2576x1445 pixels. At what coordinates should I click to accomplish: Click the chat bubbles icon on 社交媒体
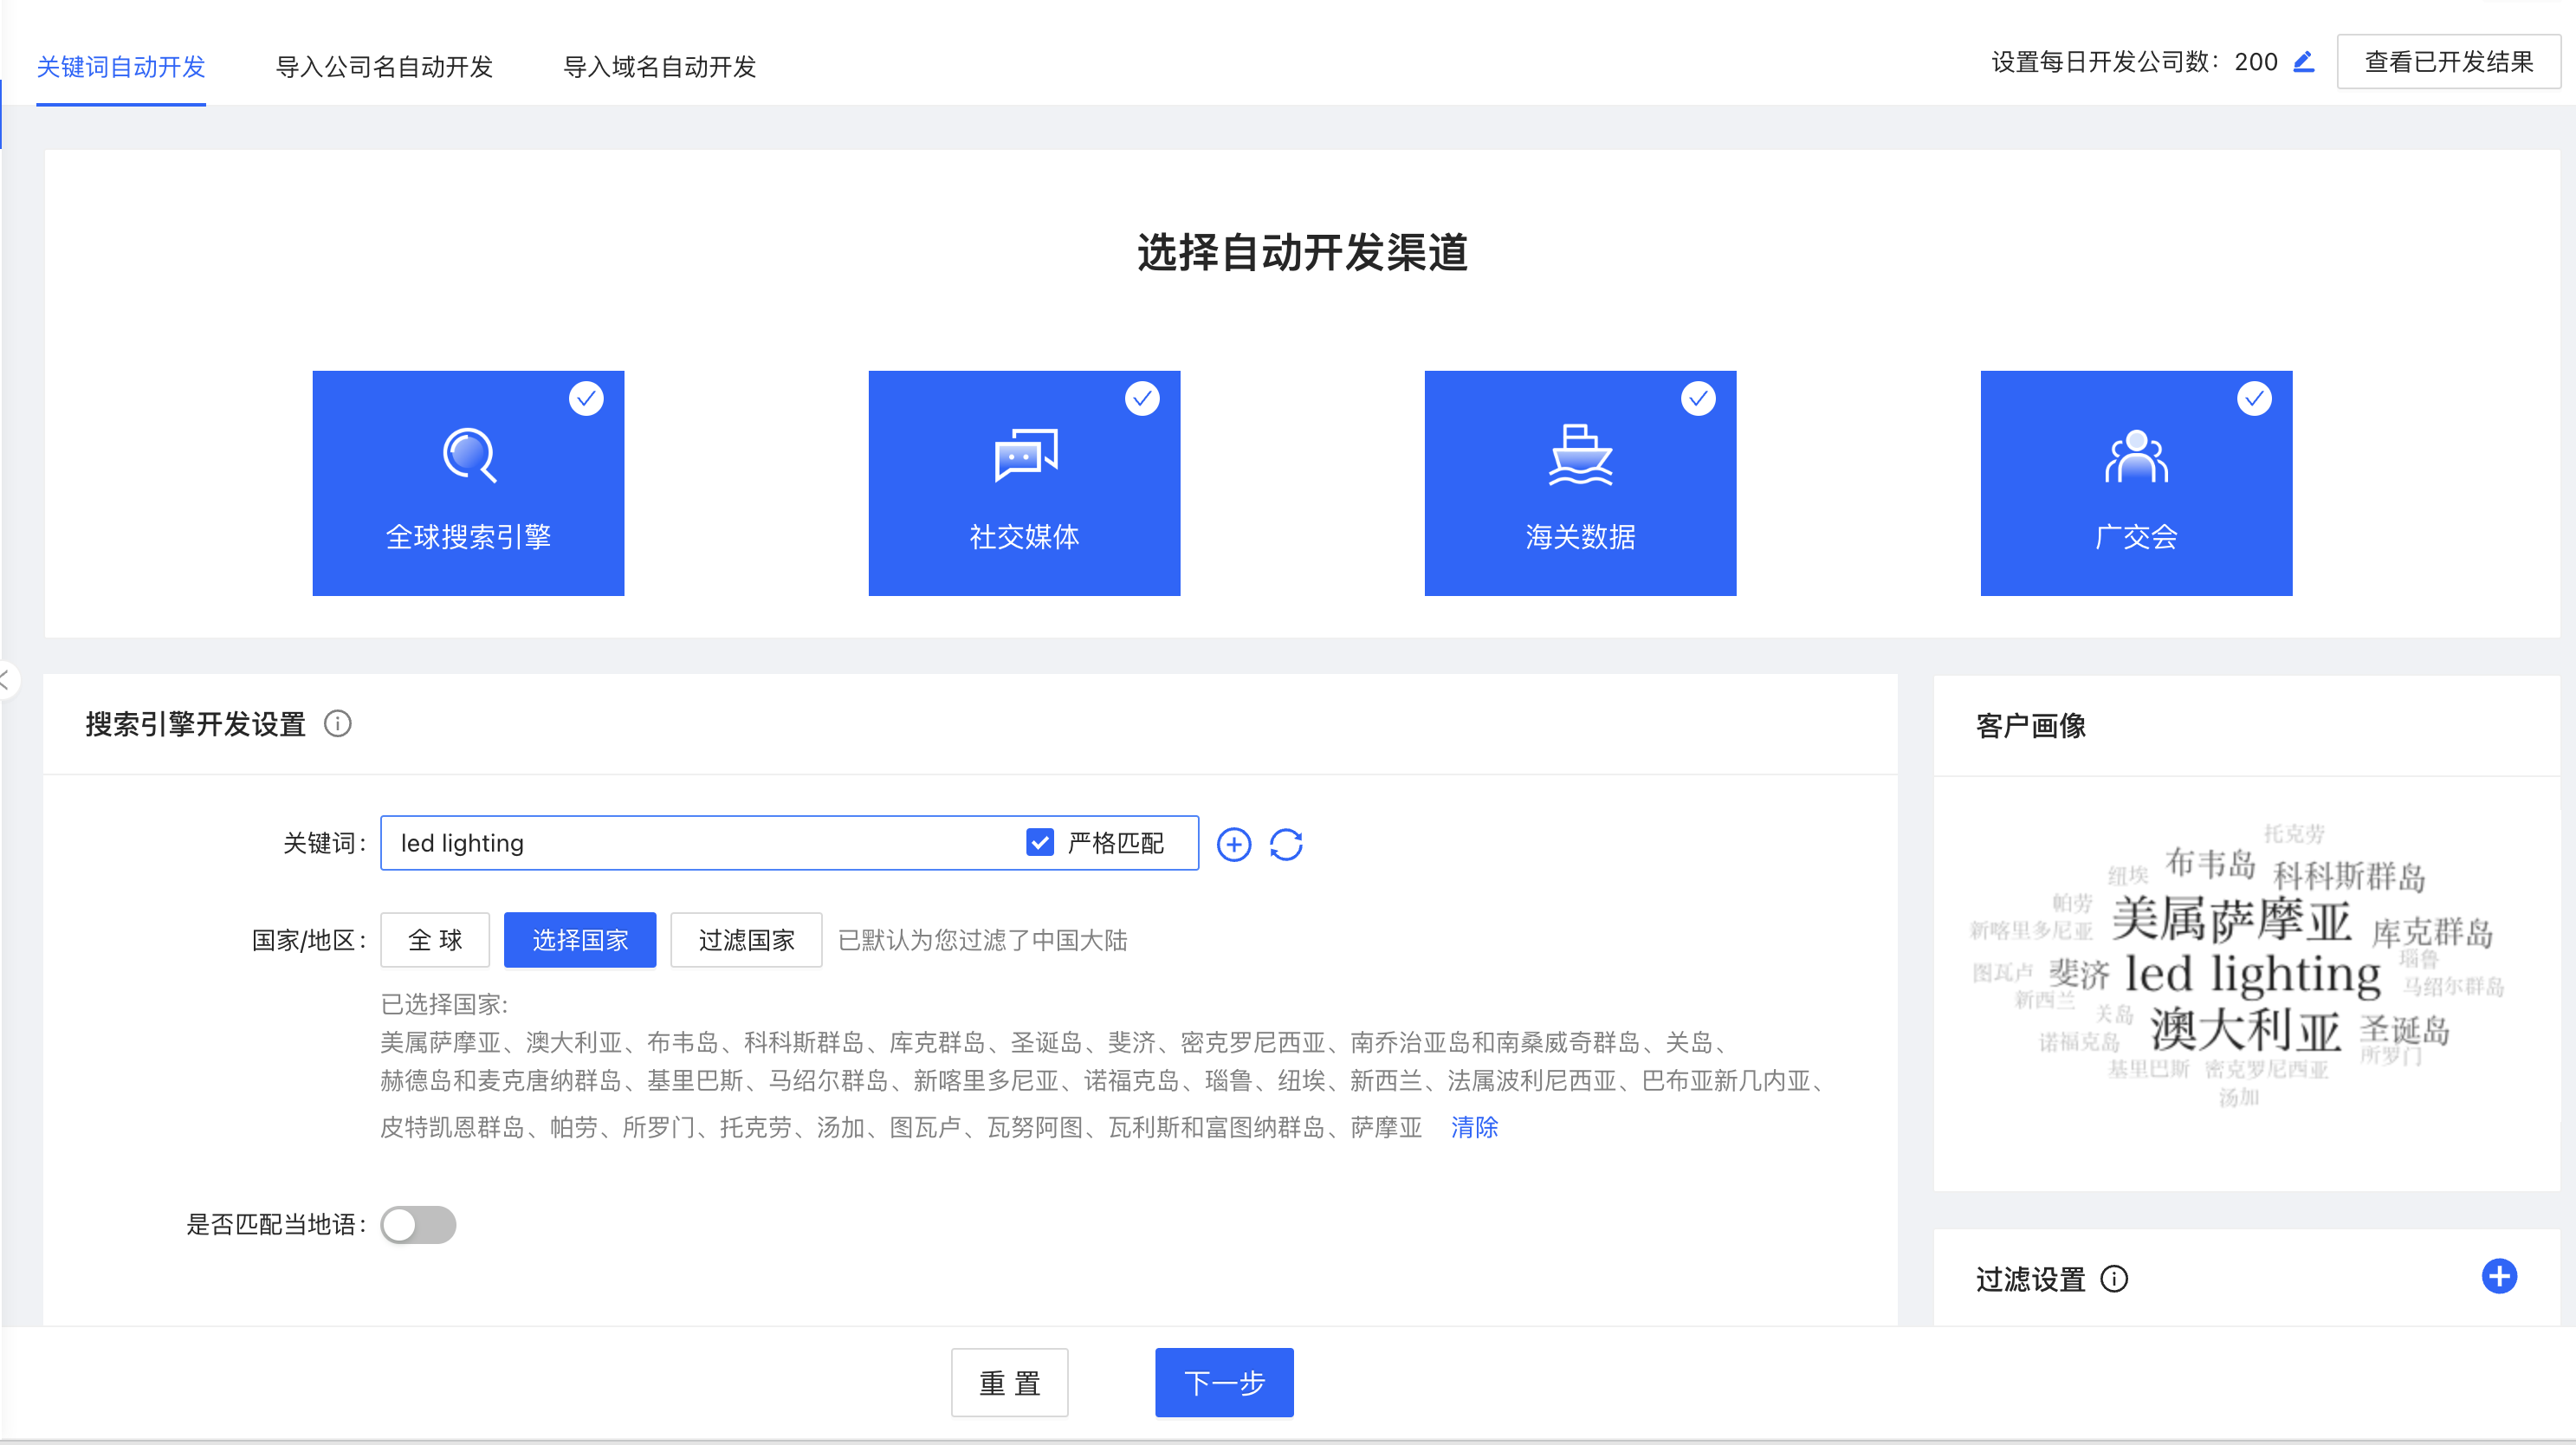coord(1025,455)
